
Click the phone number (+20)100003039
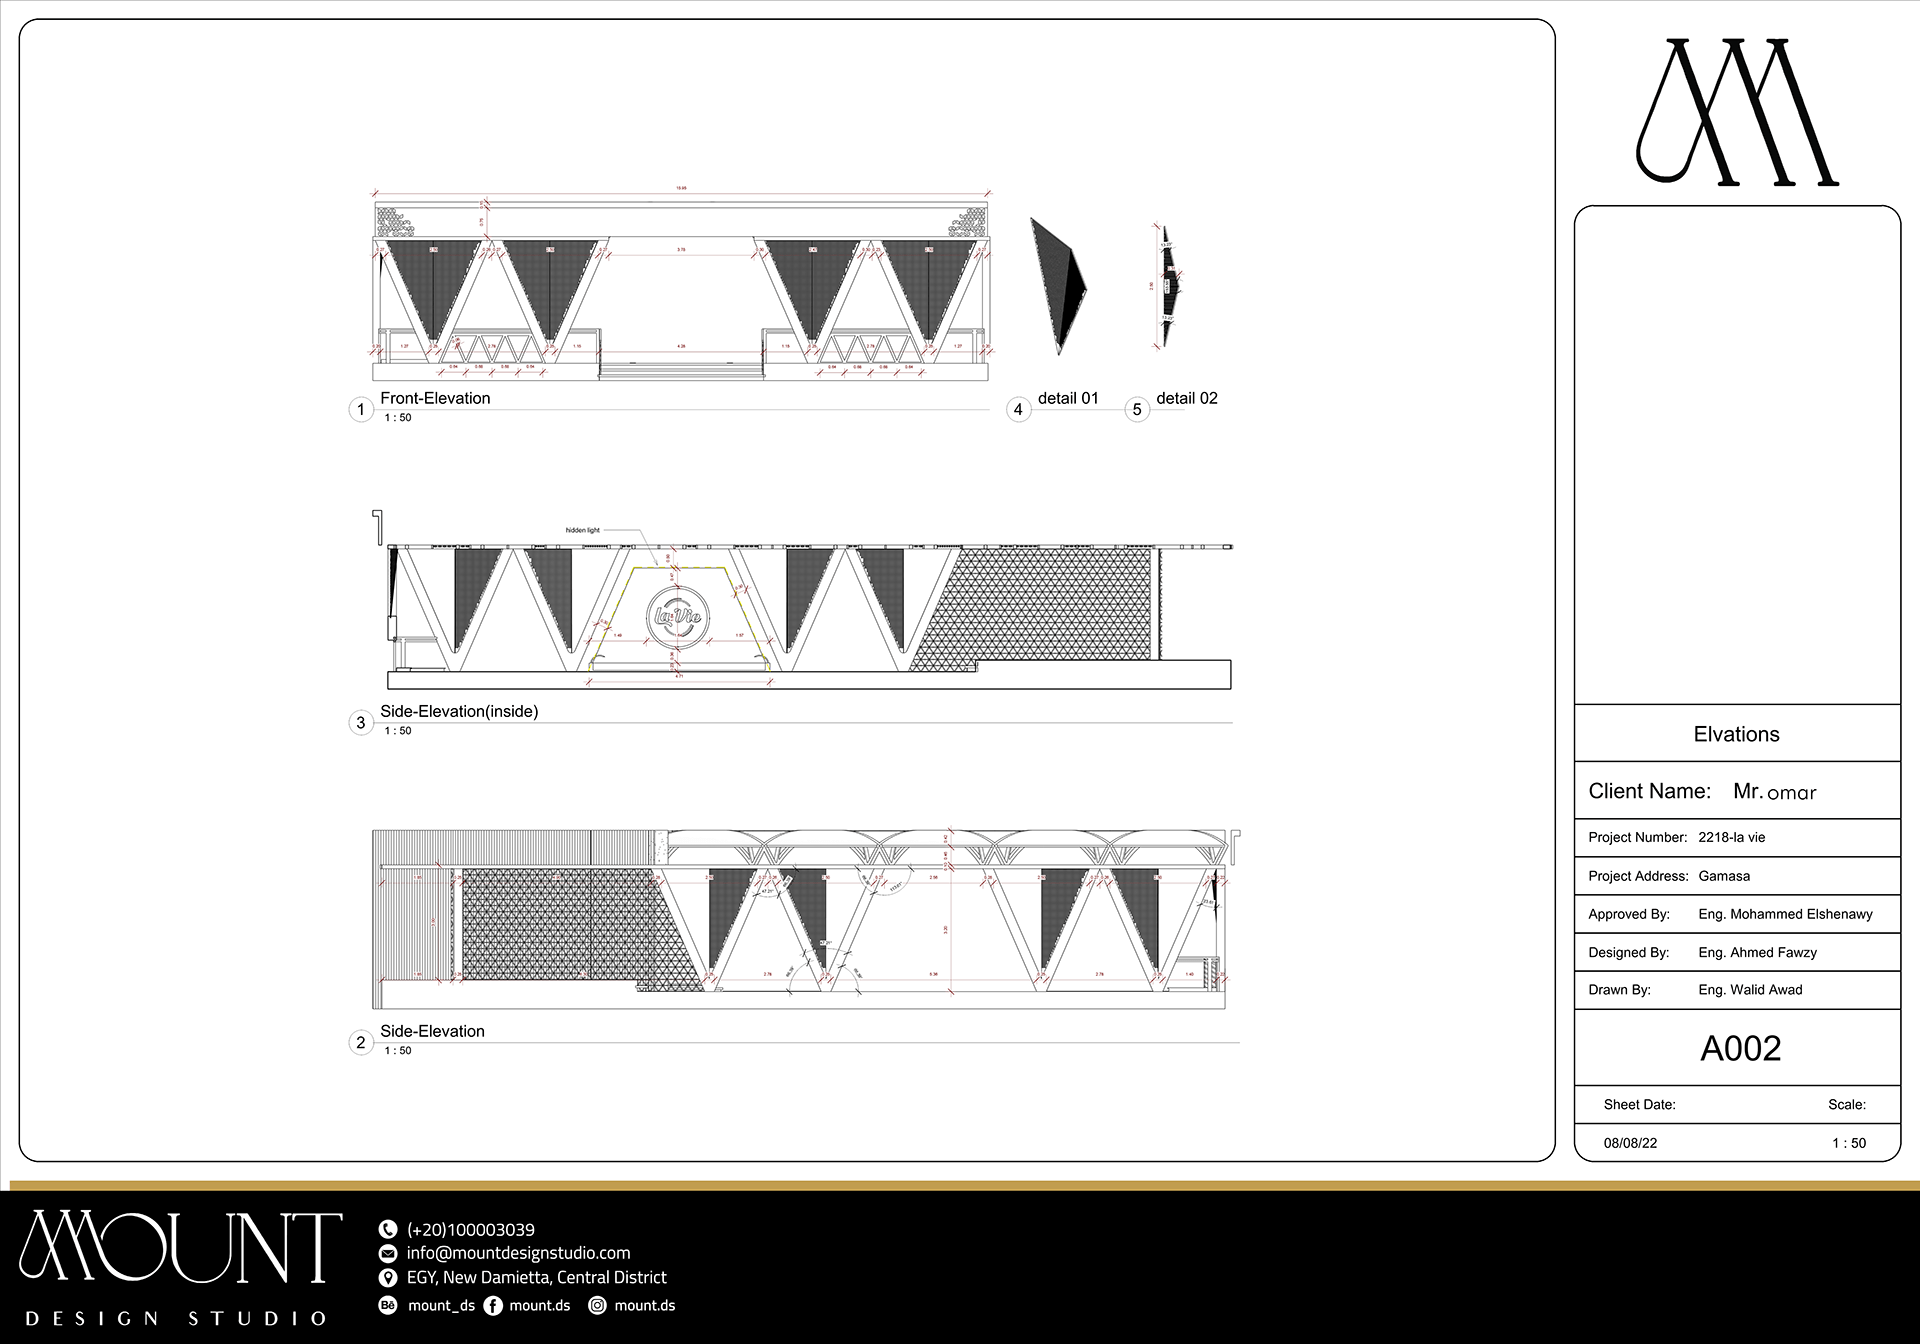coord(471,1230)
